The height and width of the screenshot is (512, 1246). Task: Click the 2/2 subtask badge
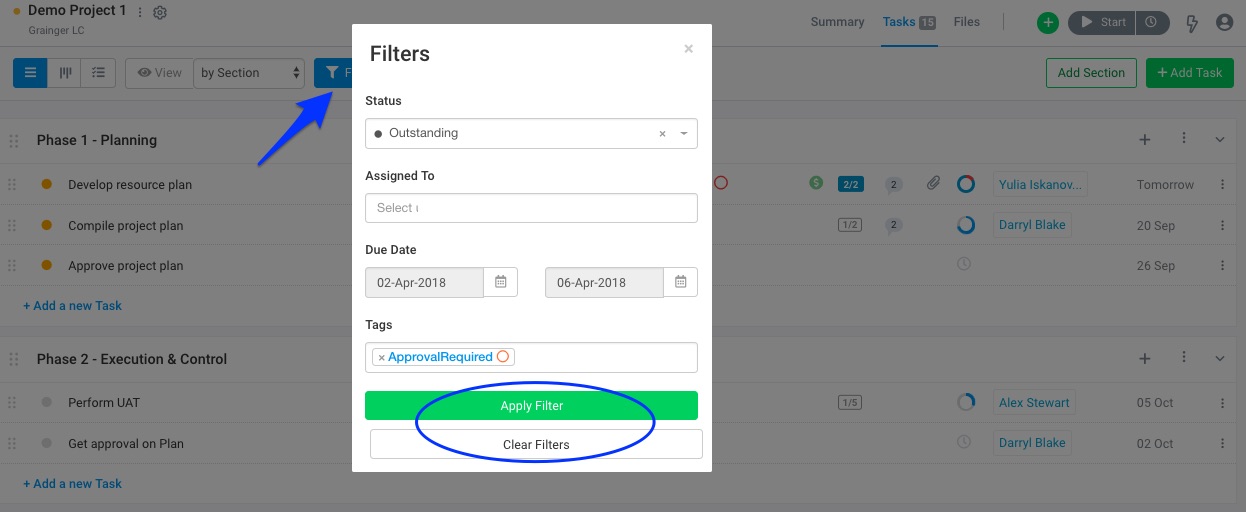pyautogui.click(x=851, y=184)
